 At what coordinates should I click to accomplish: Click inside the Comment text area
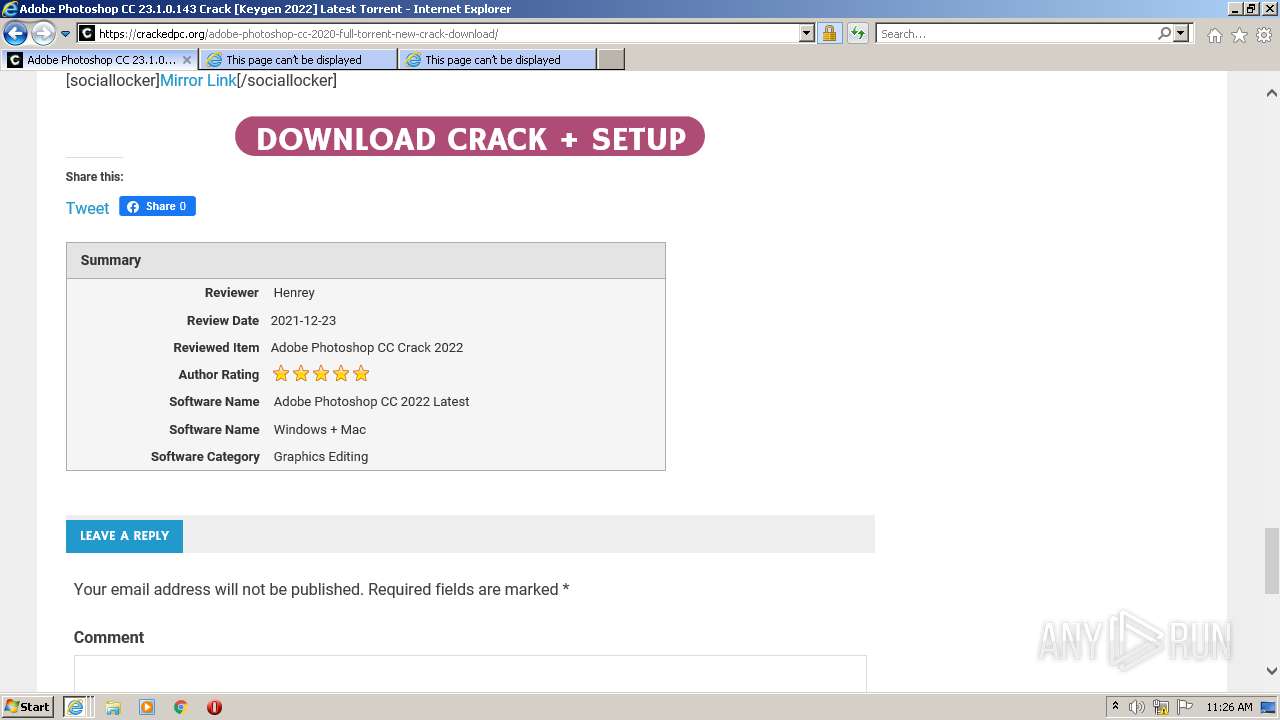[470, 673]
